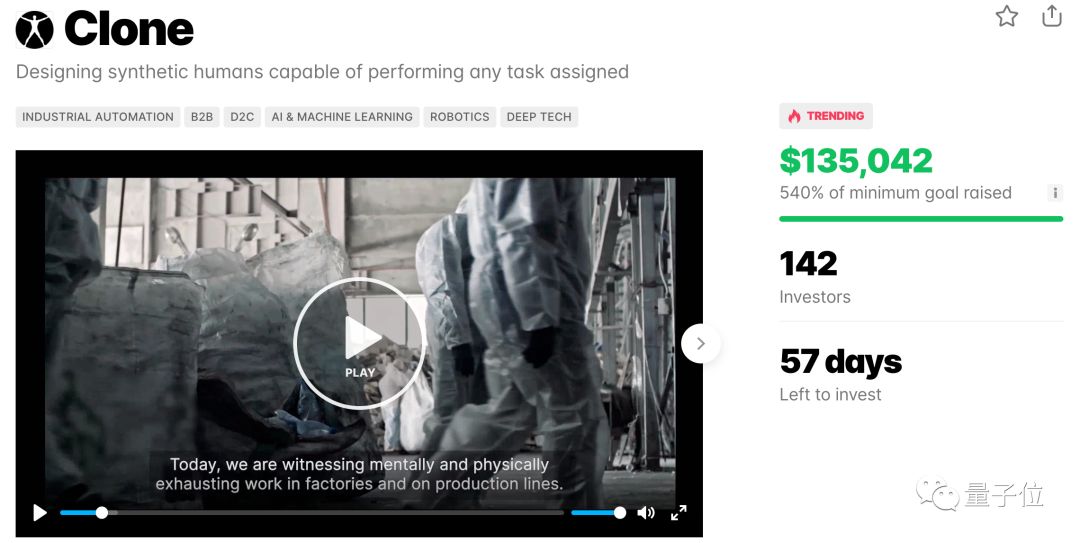Click the info icon beside goal raised

click(x=1055, y=193)
